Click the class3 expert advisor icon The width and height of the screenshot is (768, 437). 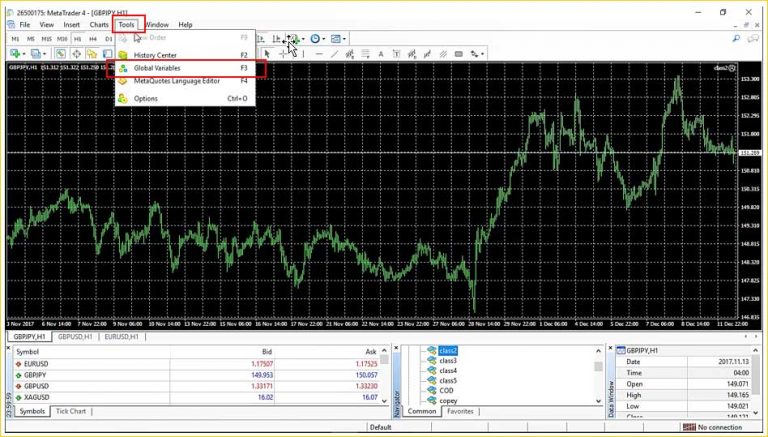(x=432, y=361)
